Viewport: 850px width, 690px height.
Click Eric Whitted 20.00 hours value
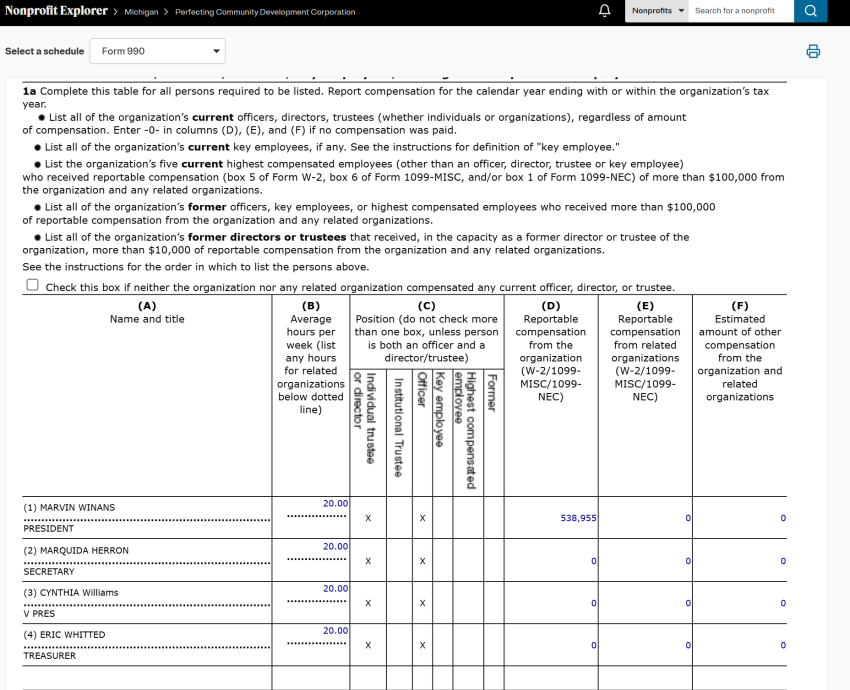click(336, 631)
